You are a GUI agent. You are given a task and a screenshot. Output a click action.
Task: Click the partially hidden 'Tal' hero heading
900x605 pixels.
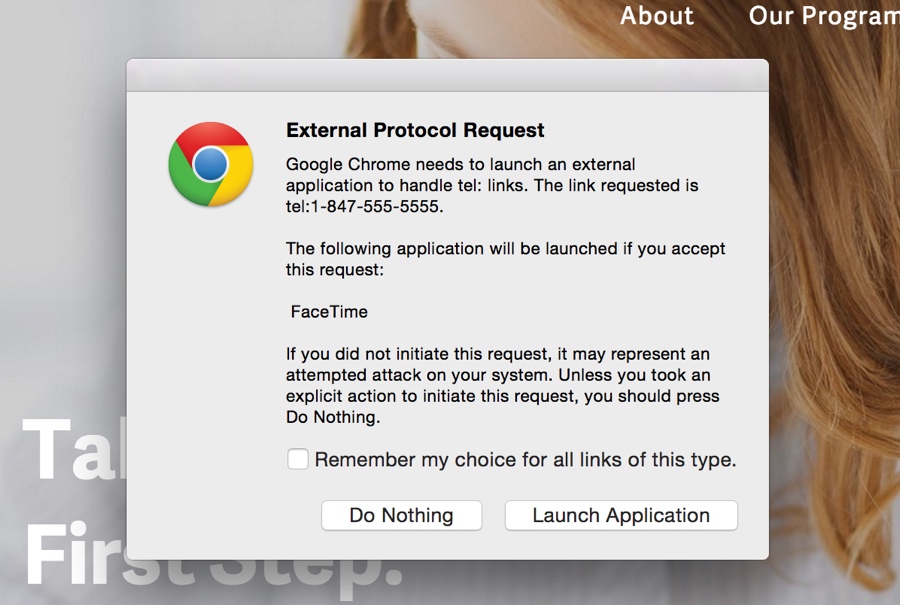click(x=72, y=452)
